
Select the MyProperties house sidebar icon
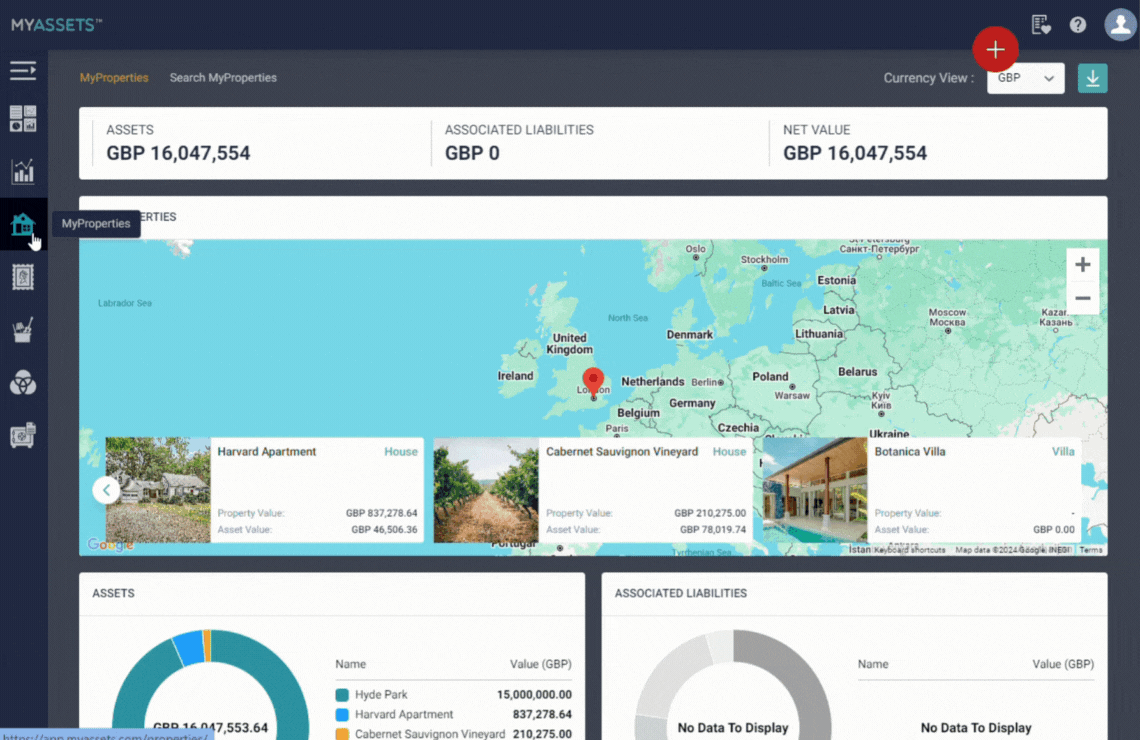[x=23, y=224]
